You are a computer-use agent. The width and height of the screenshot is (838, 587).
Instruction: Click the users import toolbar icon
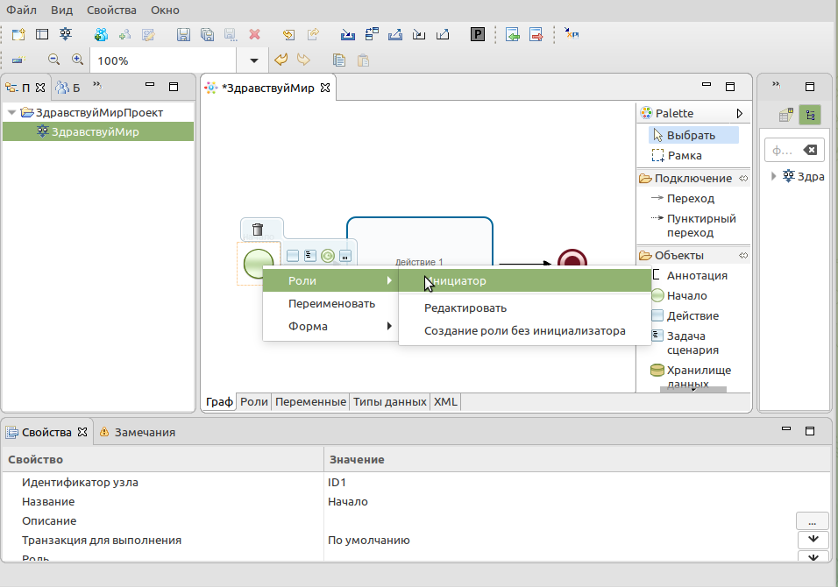pyautogui.click(x=100, y=35)
